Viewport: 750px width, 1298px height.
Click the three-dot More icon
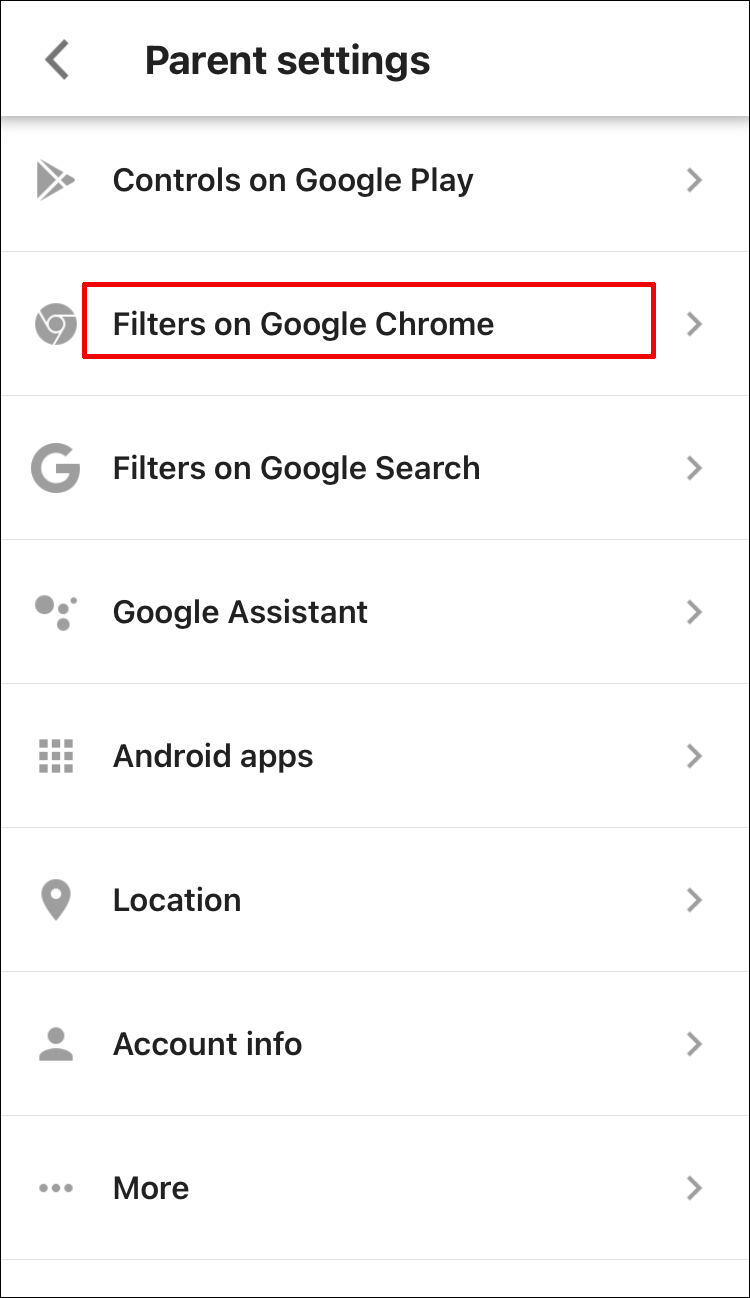point(55,1188)
